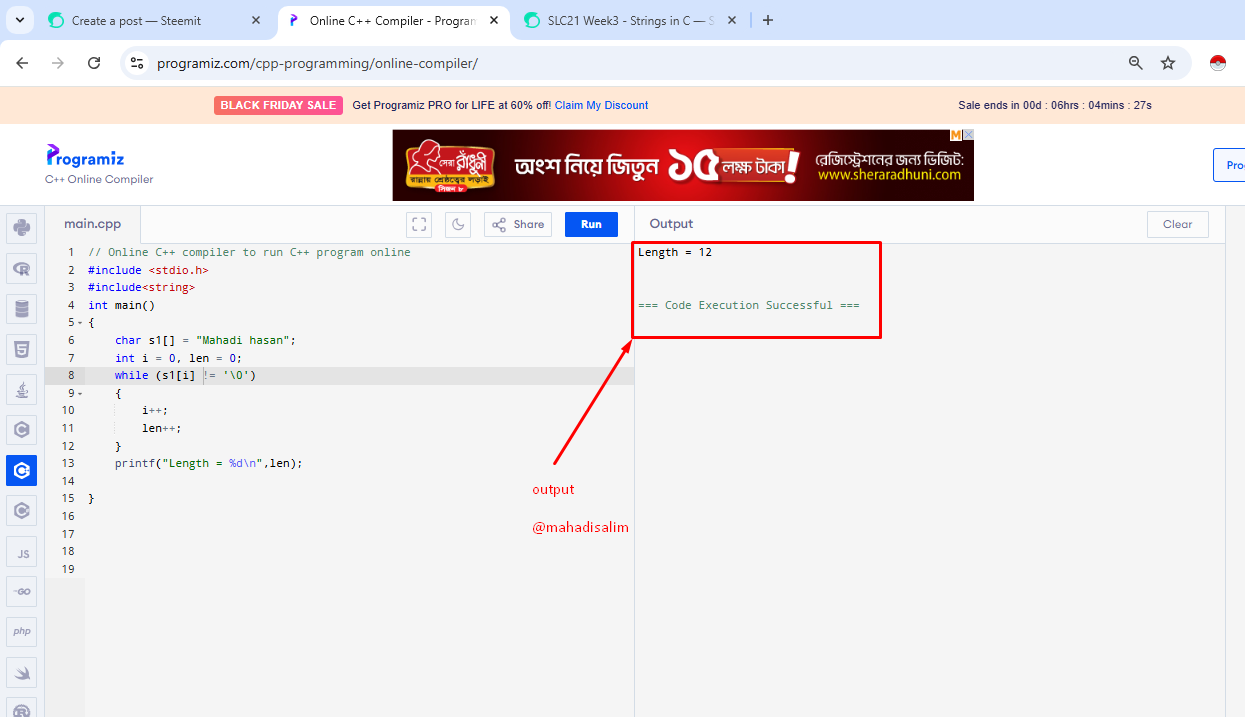
Task: Switch to the R language compiler icon
Action: pos(21,268)
